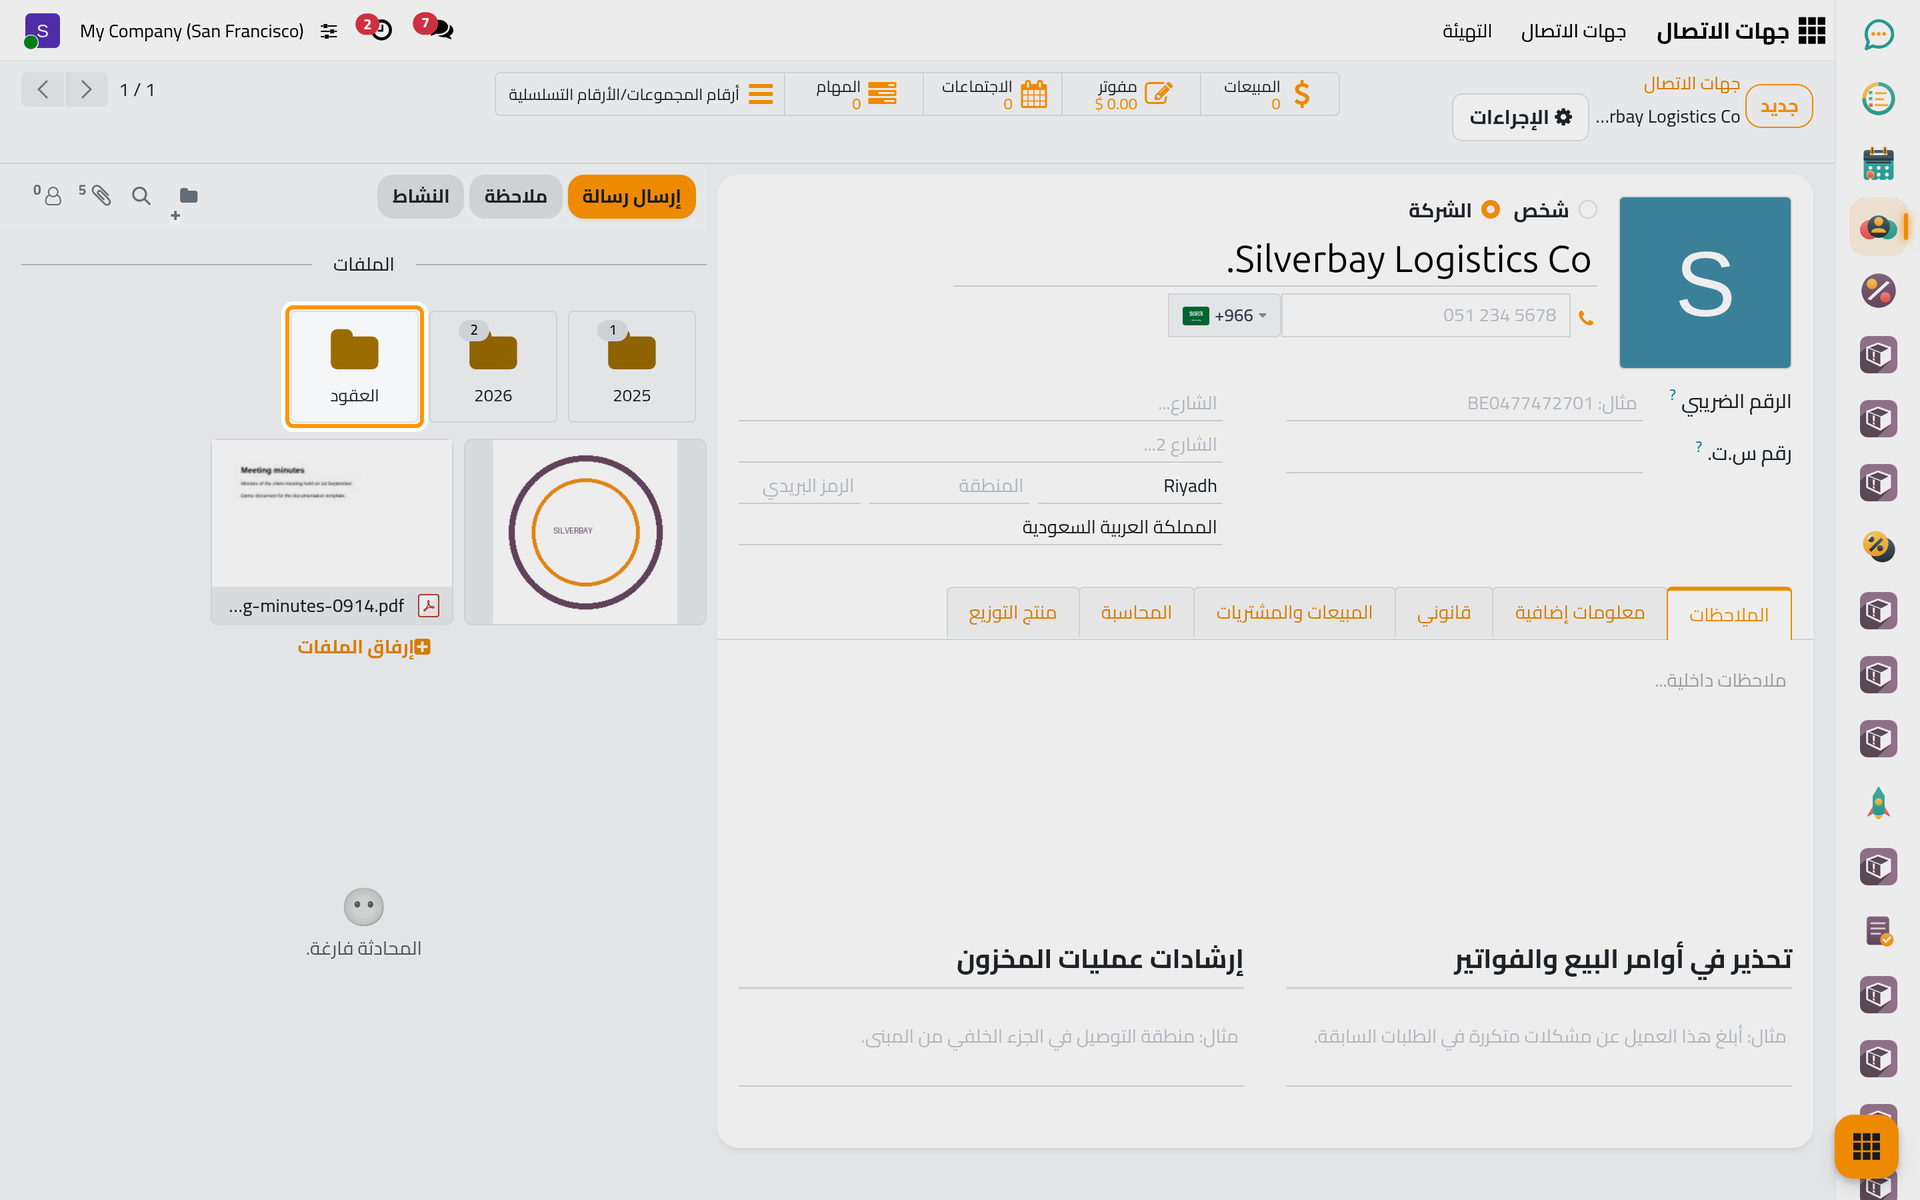
Task: Open the Contacts app icon in sidebar
Action: [1878, 228]
